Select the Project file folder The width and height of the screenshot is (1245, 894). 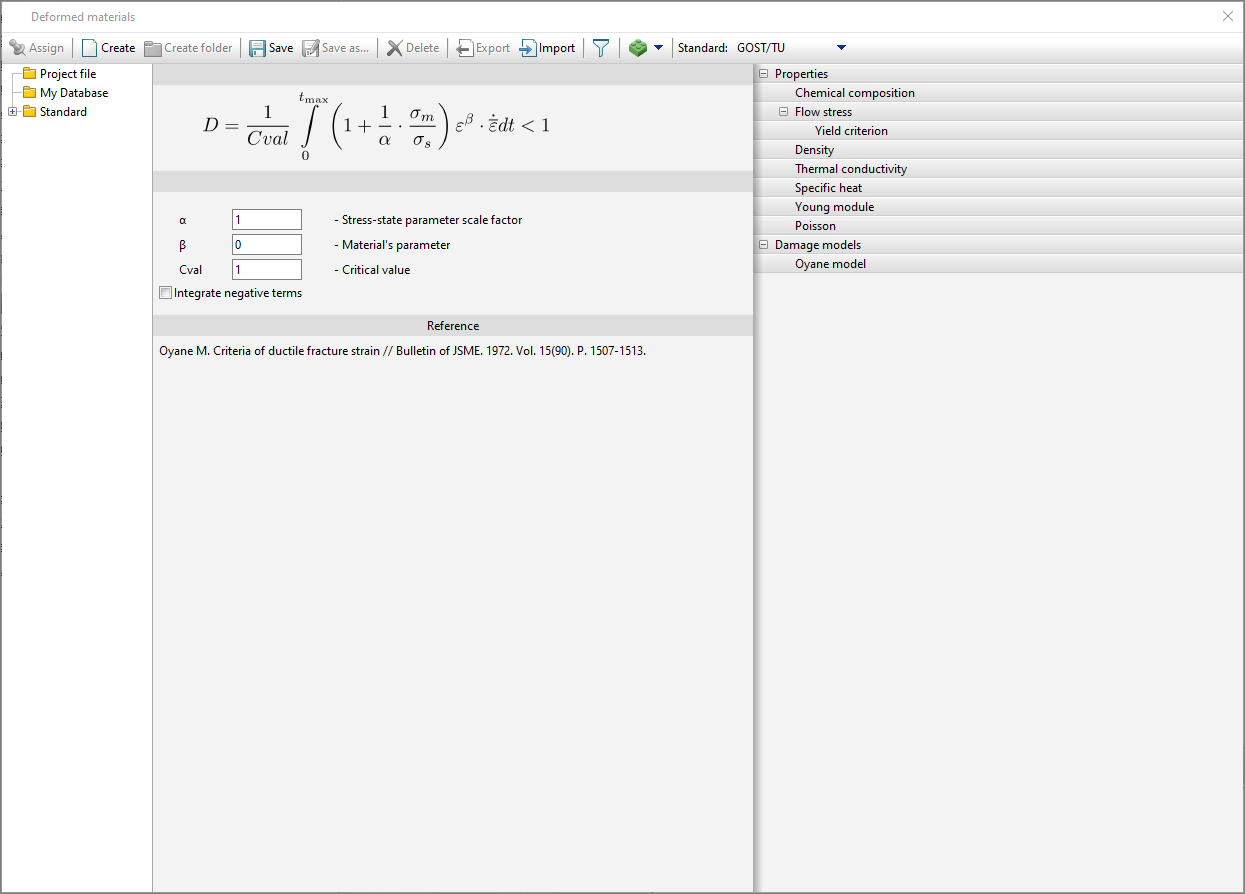tap(68, 74)
